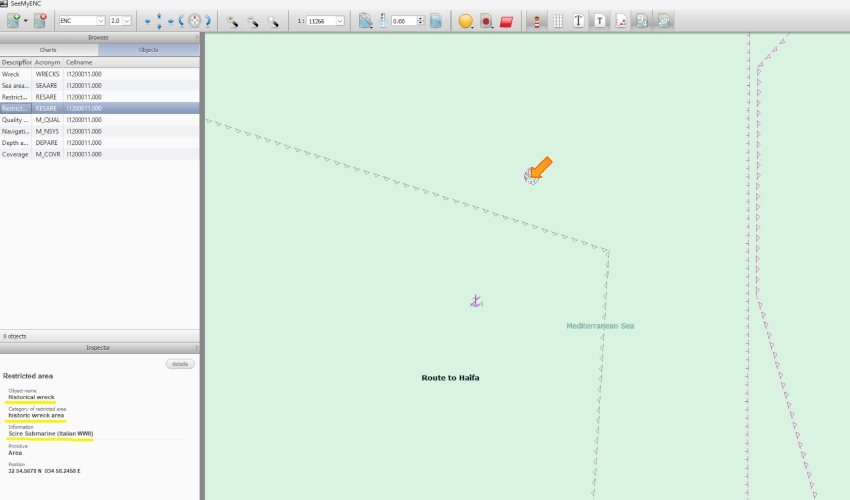
Task: Toggle the lighthouse lights display icon
Action: 537,21
